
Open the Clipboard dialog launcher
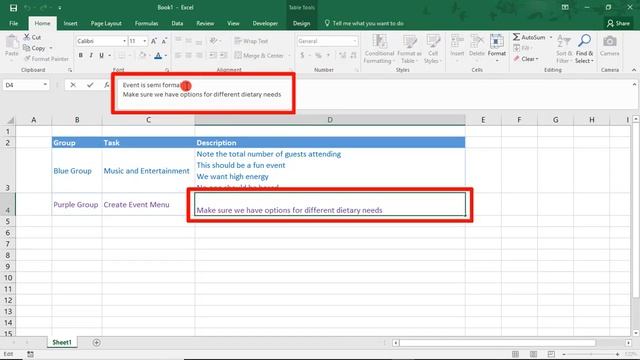tap(70, 70)
